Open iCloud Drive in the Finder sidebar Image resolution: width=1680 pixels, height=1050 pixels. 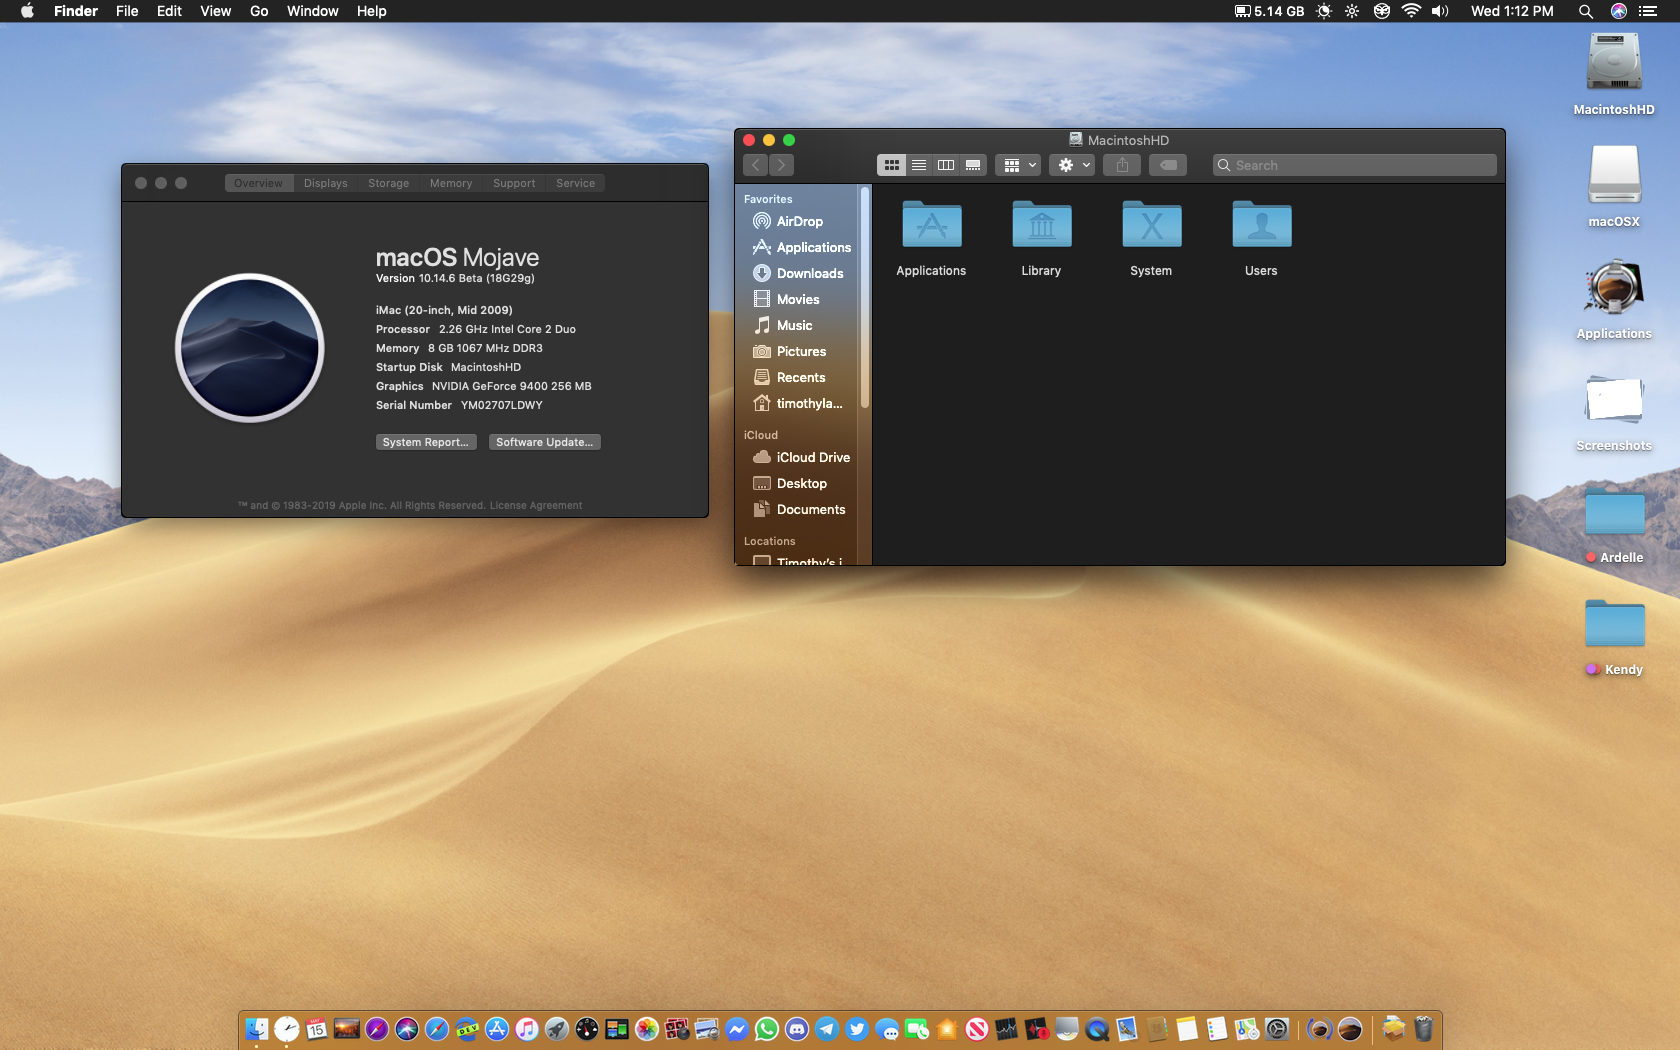(x=802, y=457)
